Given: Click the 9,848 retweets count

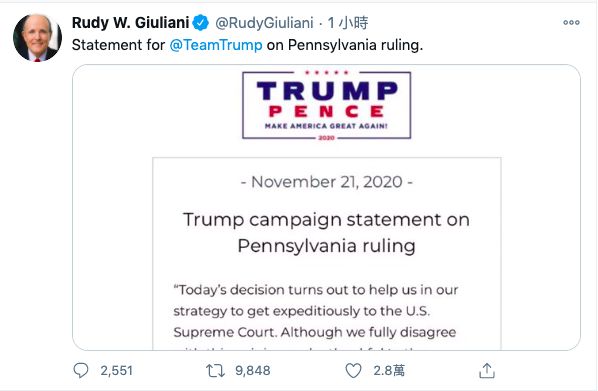Looking at the screenshot, I should 252,370.
